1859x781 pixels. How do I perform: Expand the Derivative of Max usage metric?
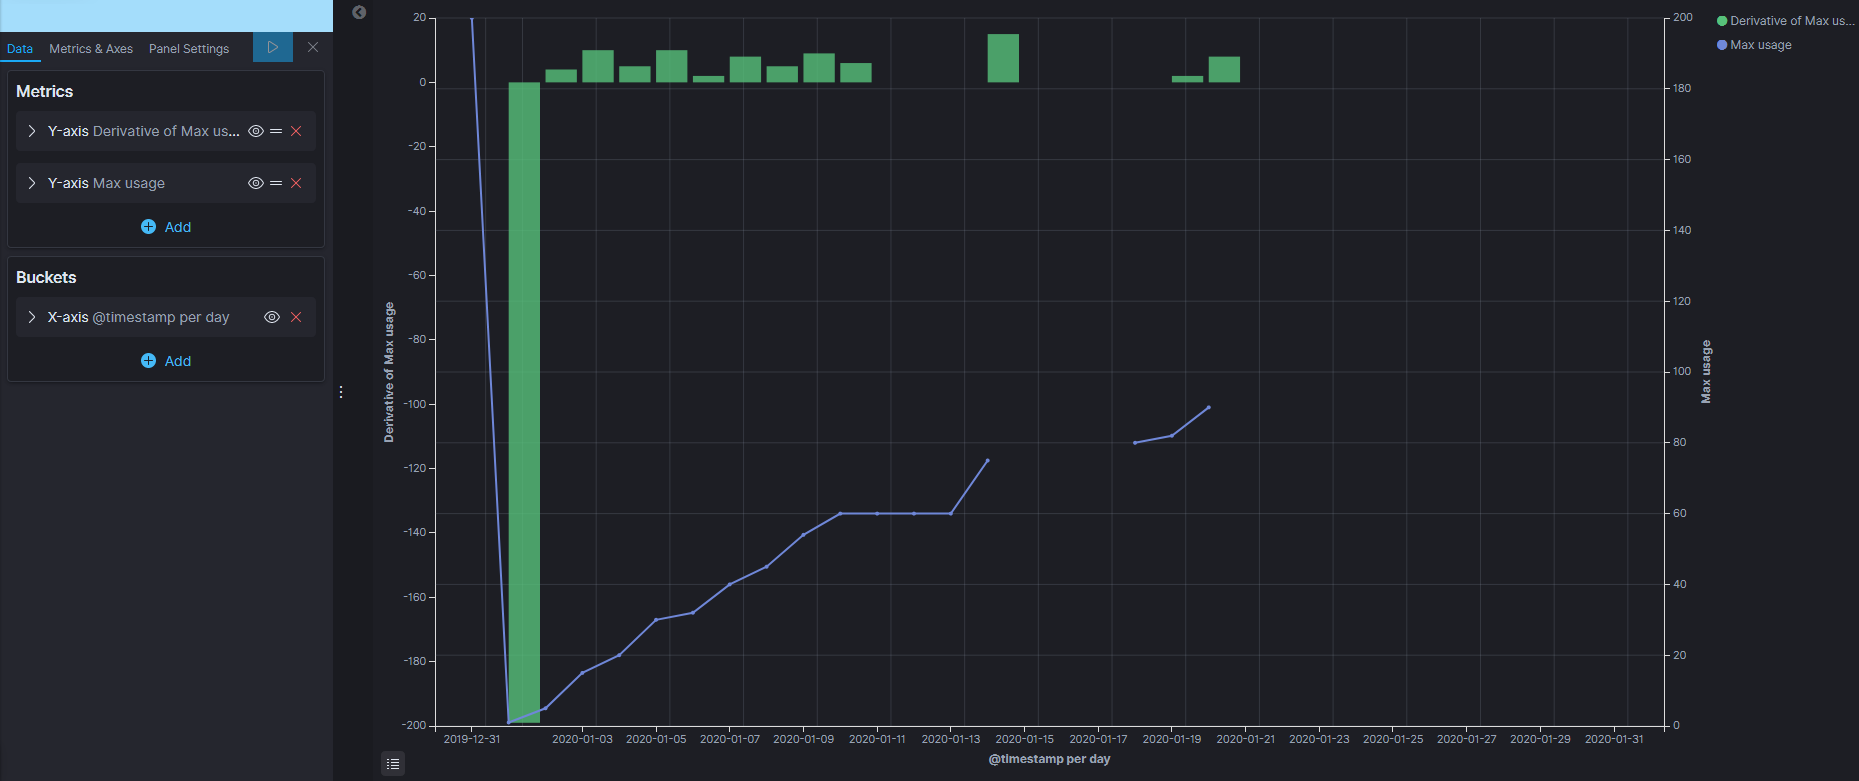(32, 131)
